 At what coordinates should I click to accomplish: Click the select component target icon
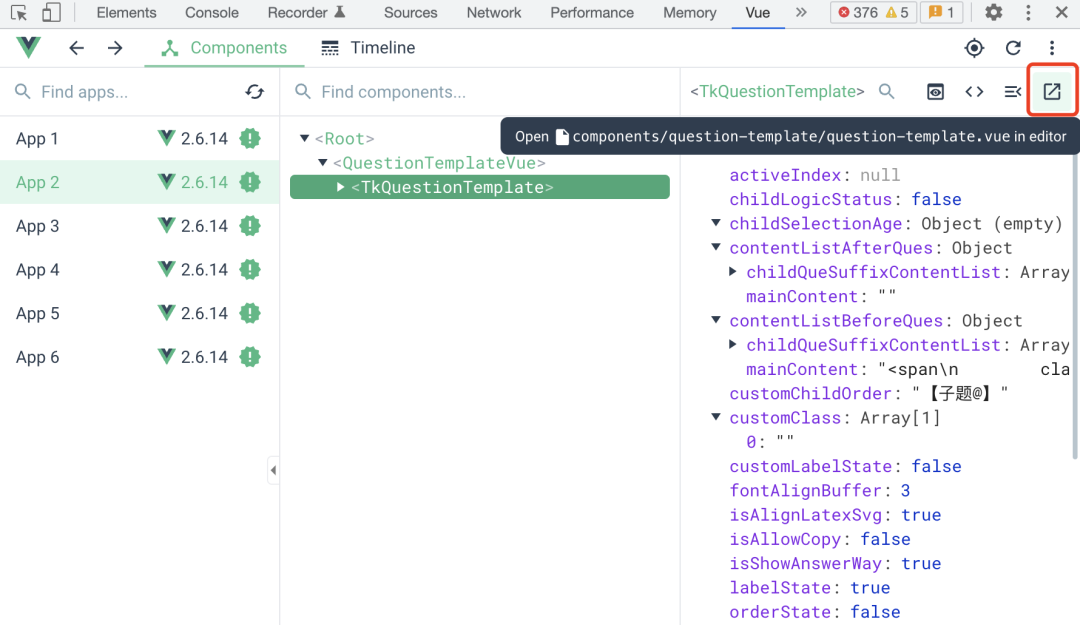[974, 48]
